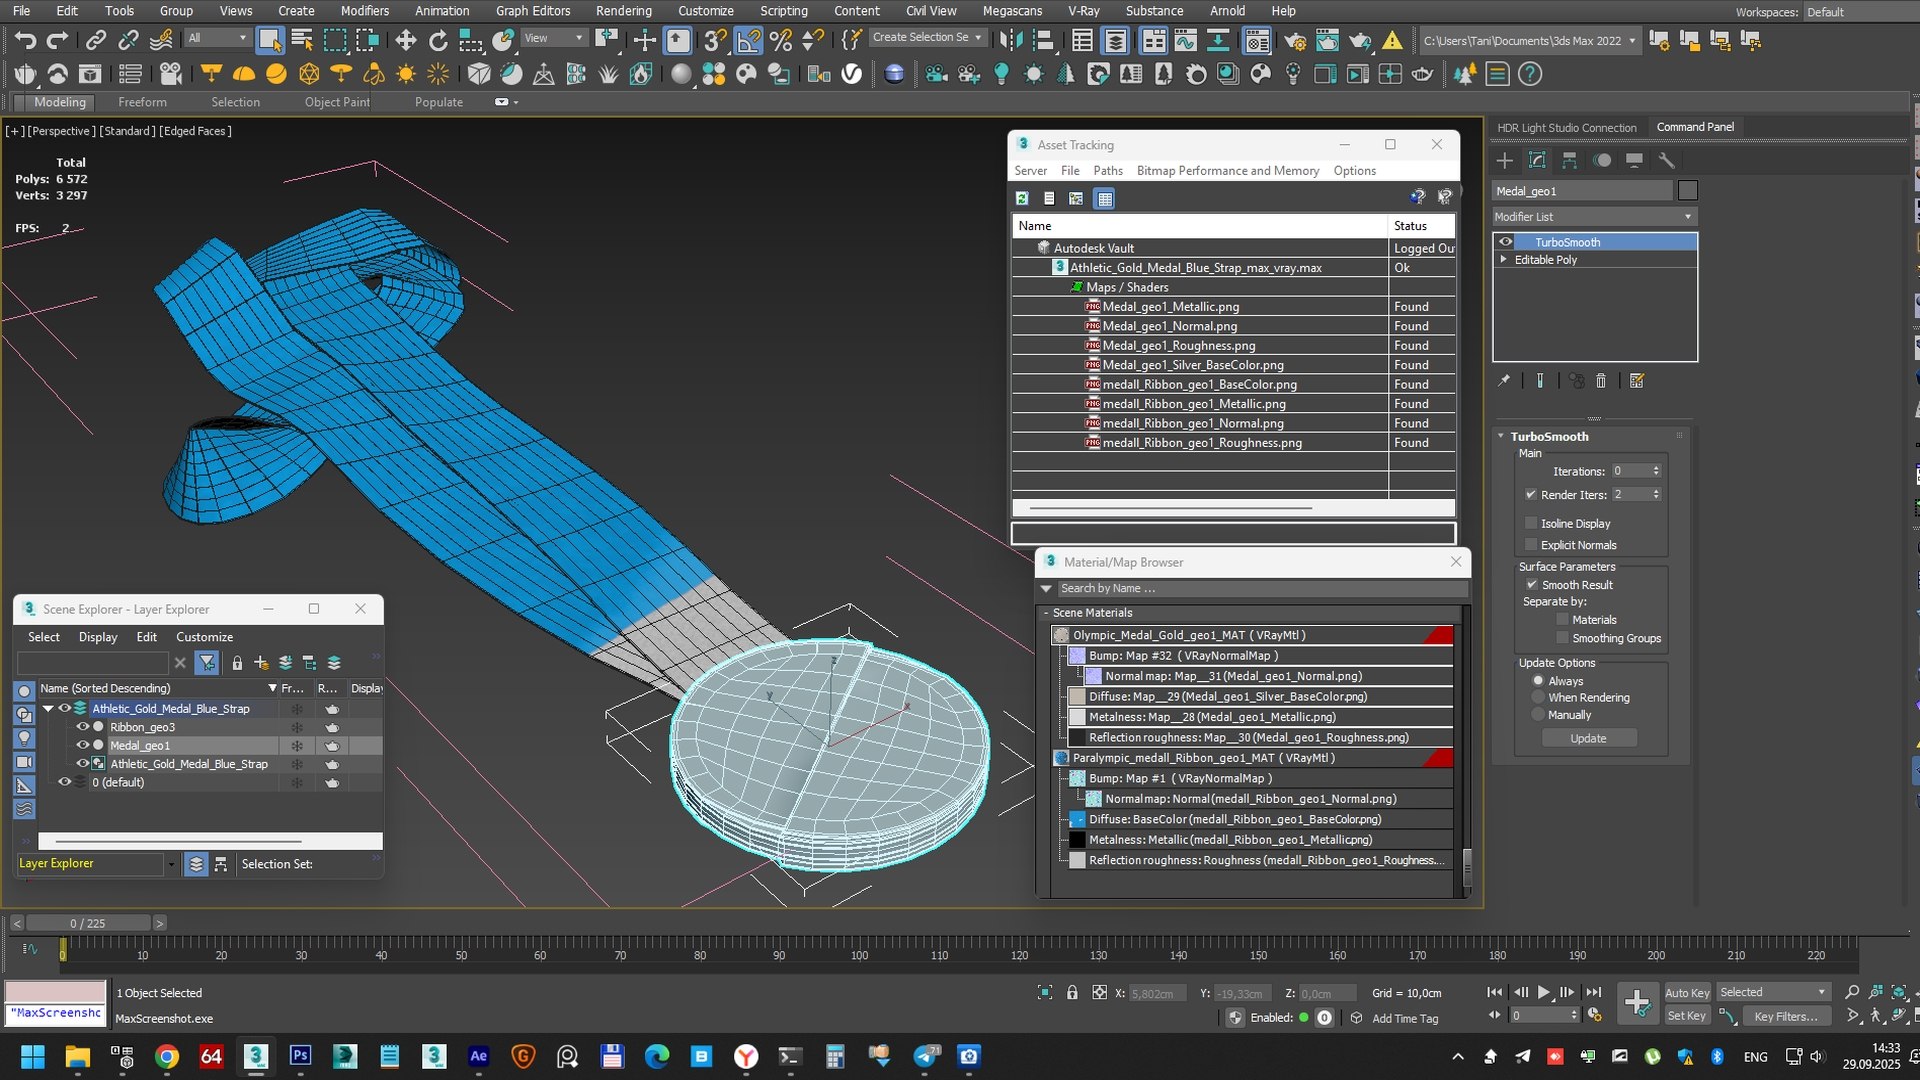The width and height of the screenshot is (1920, 1080).
Task: Click the lock icon in Scene Explorer toolbar
Action: click(x=237, y=662)
